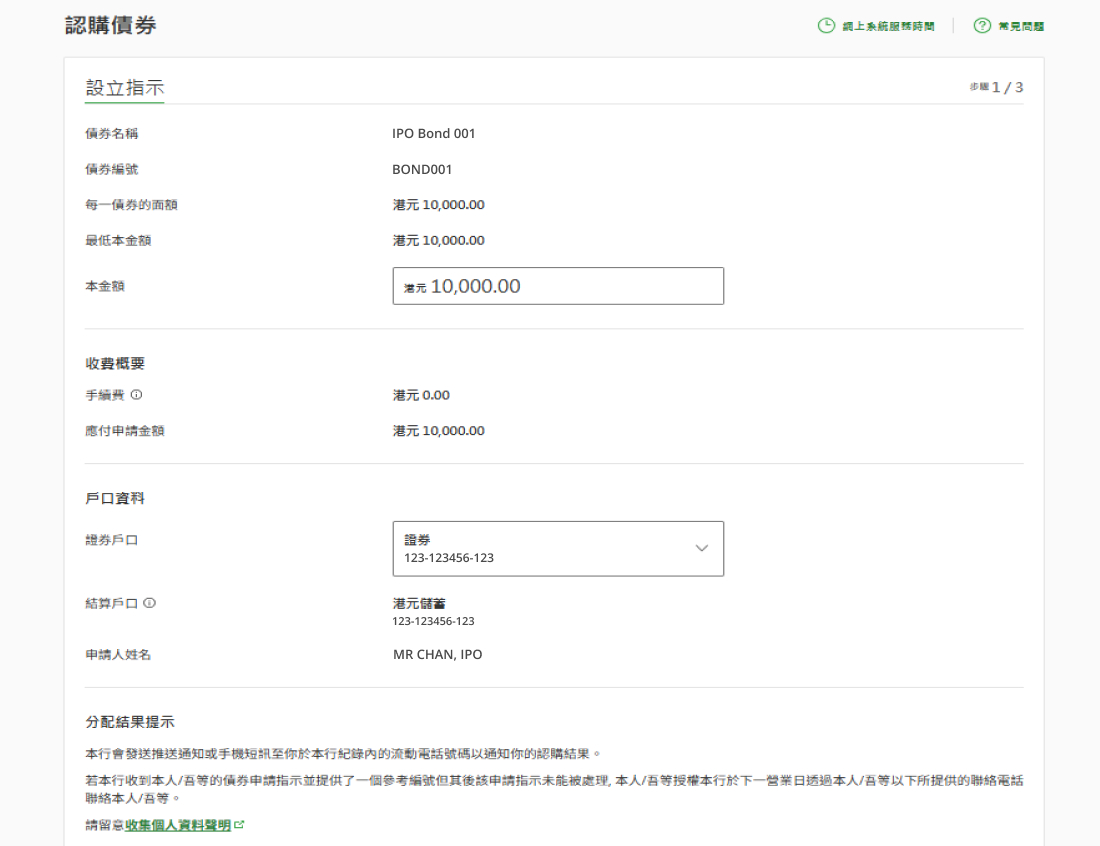1100x846 pixels.
Task: Open the 常見問題 text link
Action: (1021, 26)
